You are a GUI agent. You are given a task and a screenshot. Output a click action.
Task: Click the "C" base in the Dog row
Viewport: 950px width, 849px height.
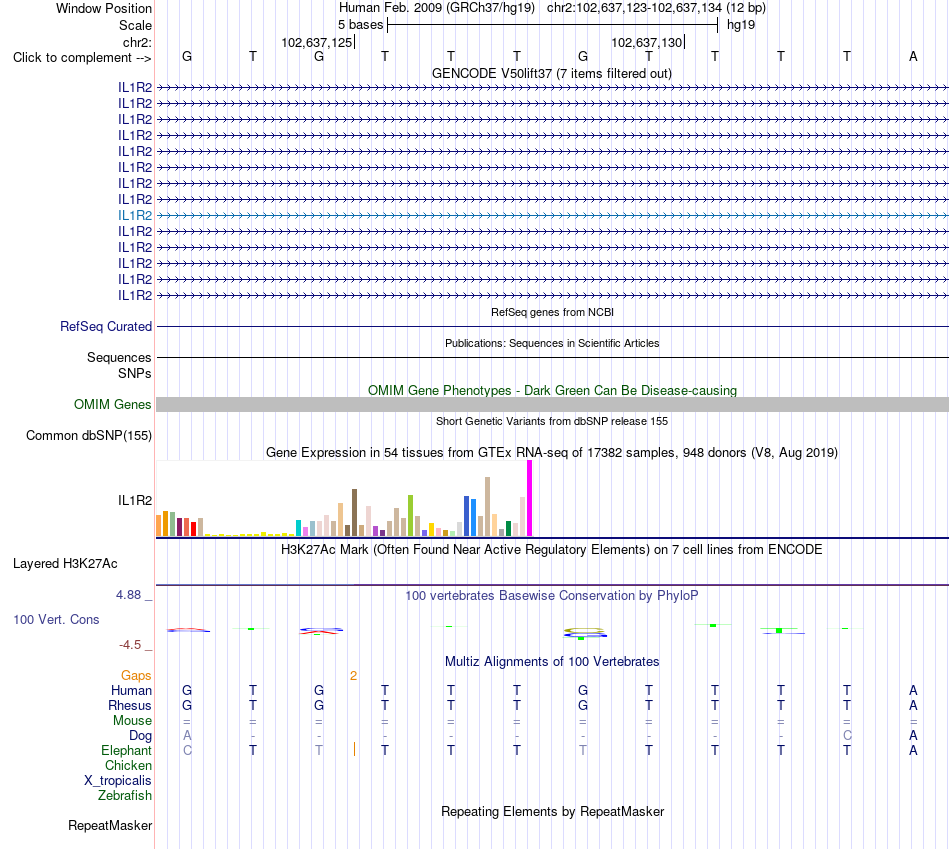point(847,736)
